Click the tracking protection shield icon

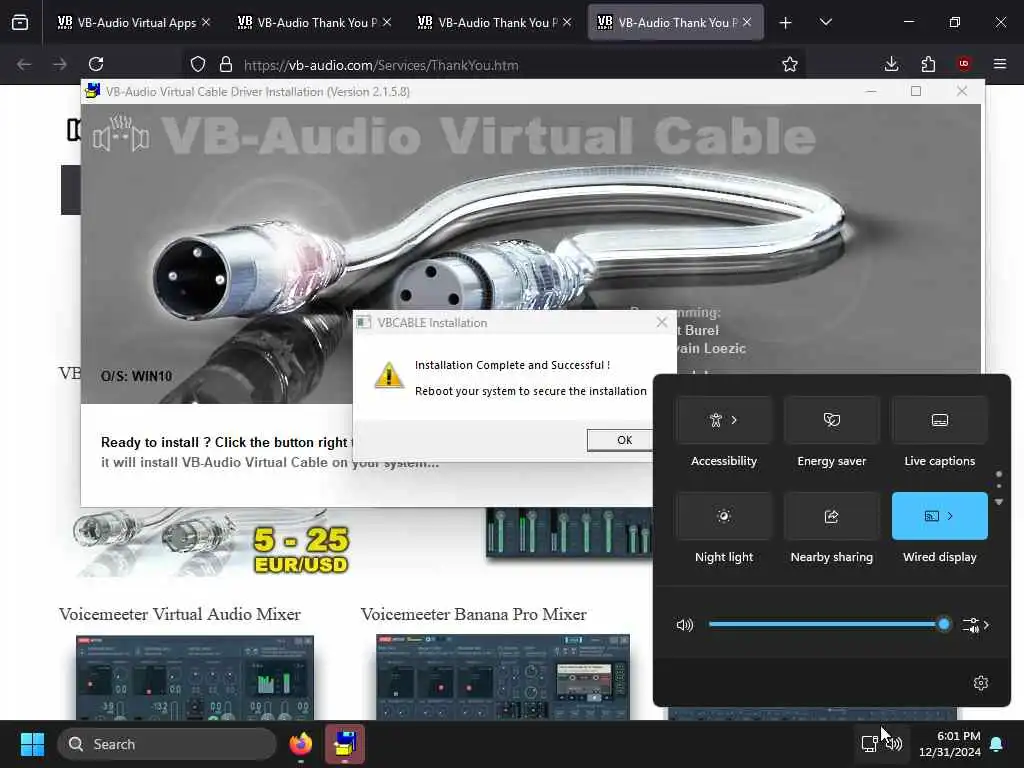point(198,64)
